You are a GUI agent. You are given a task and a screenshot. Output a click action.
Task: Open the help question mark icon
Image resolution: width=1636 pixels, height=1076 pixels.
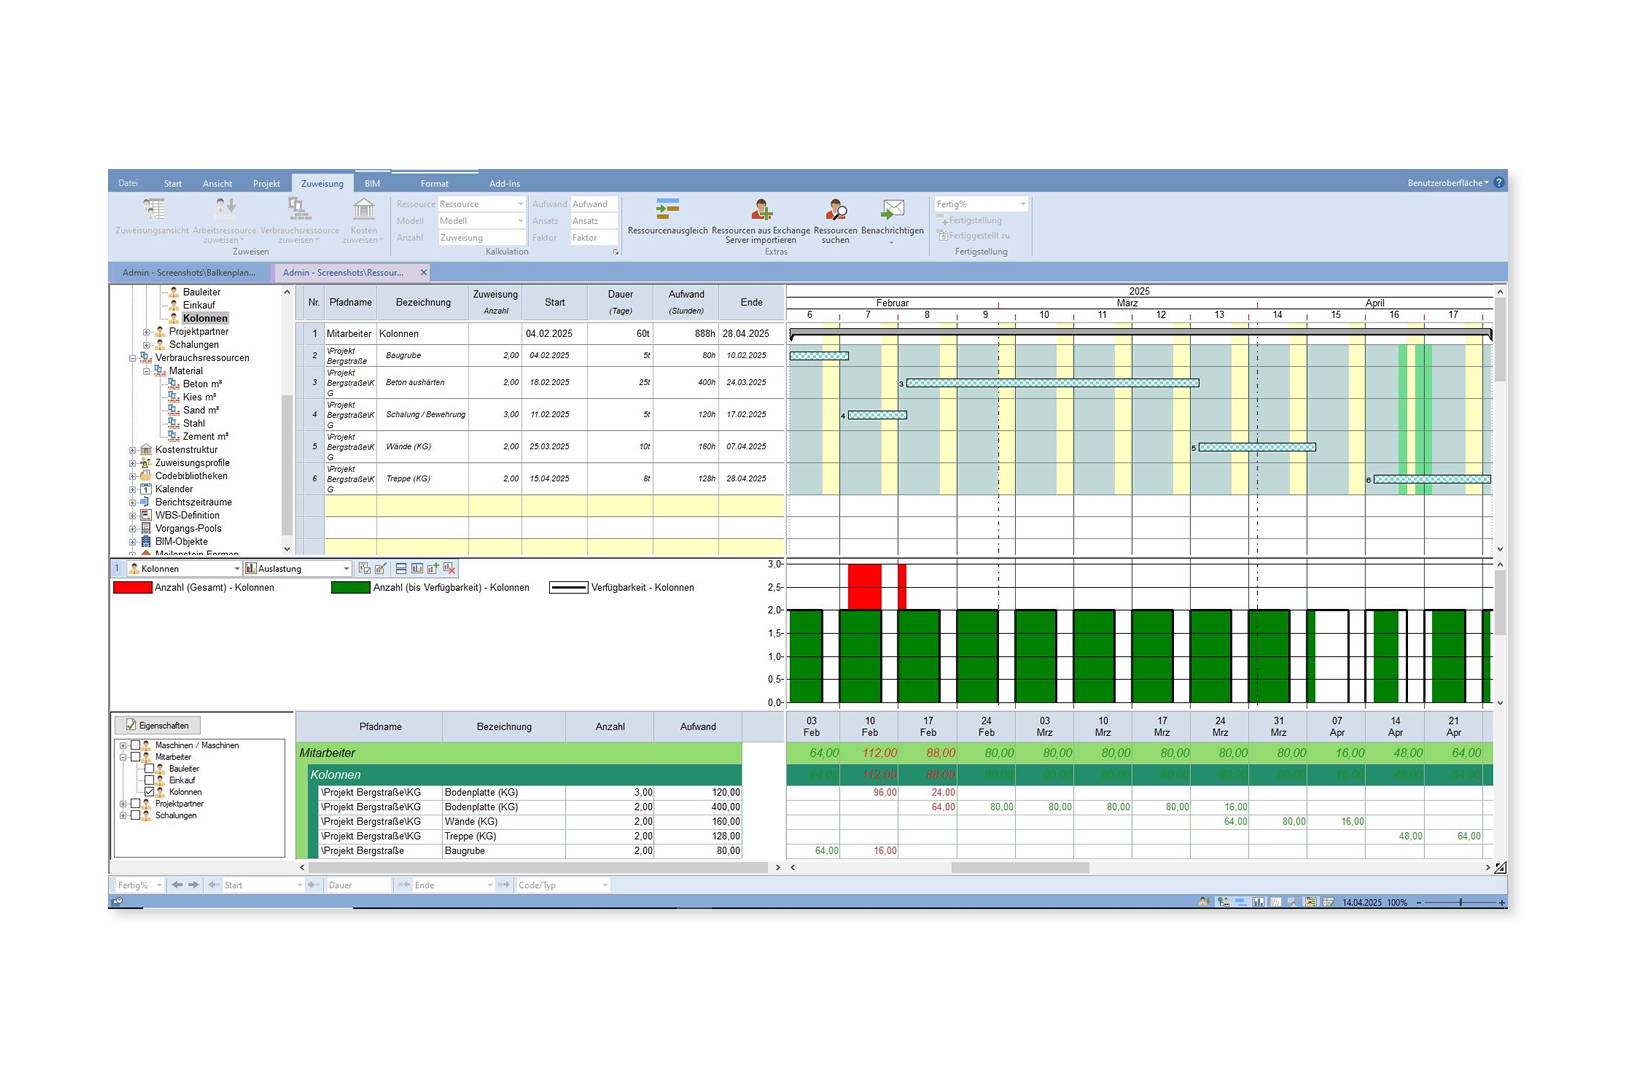[1498, 183]
